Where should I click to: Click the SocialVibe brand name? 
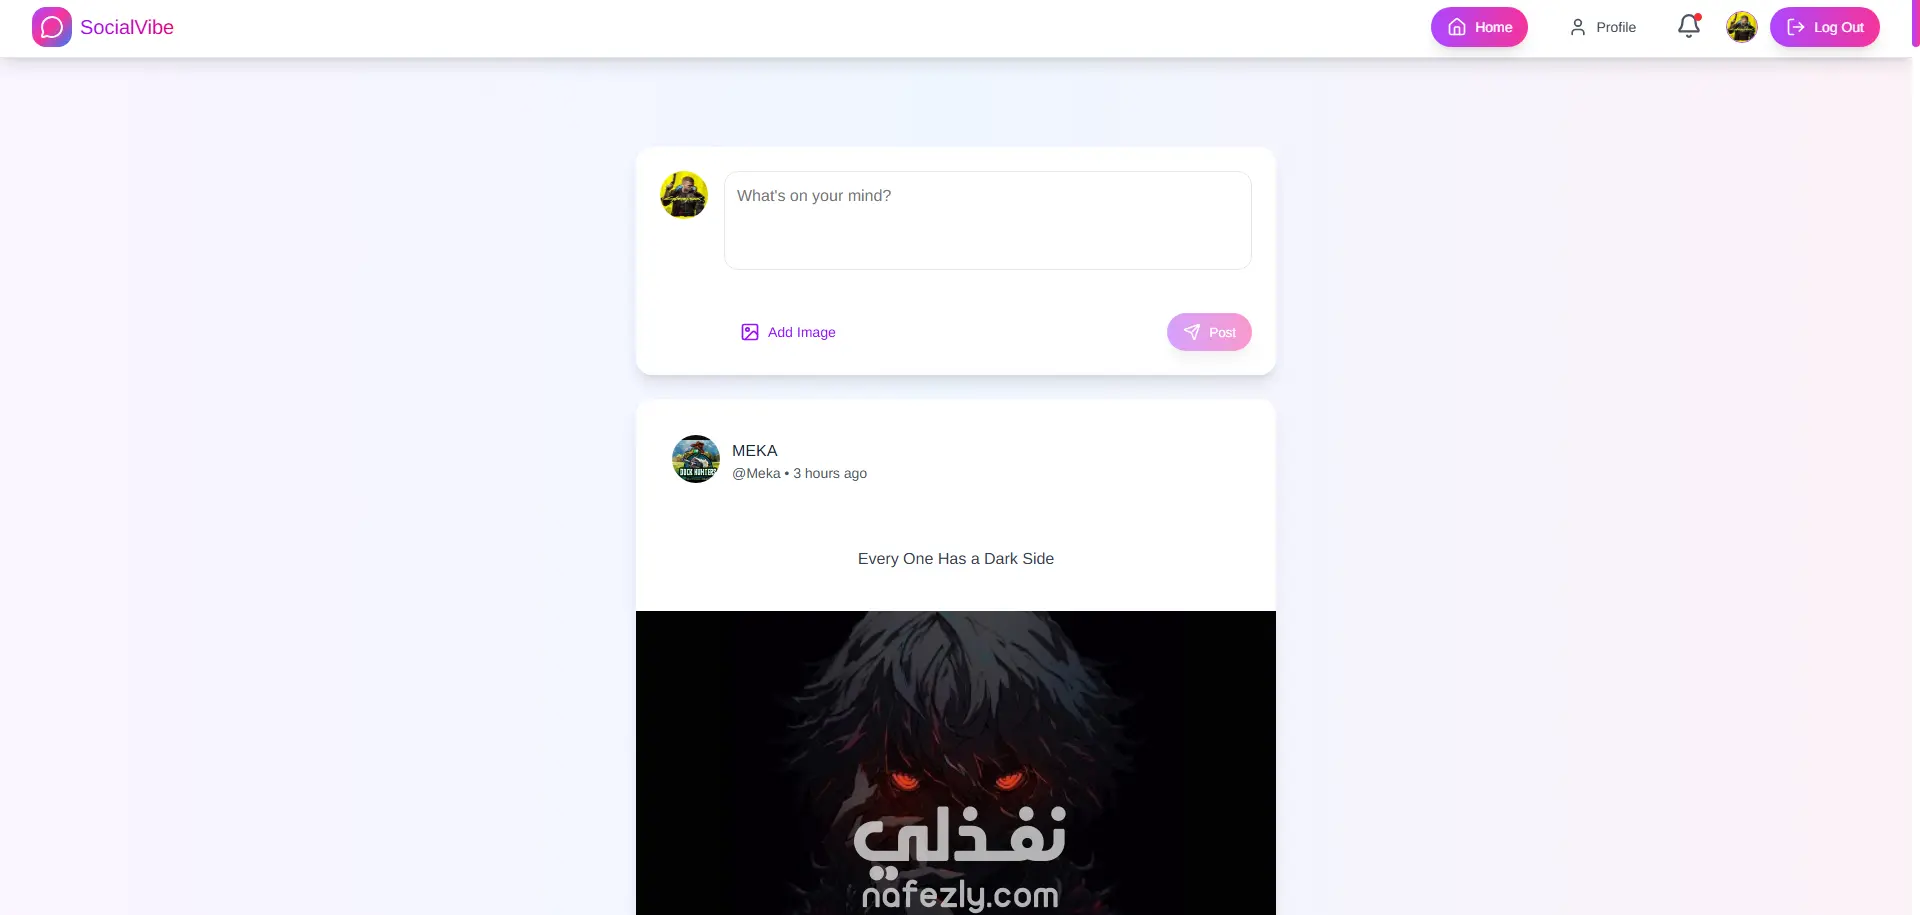coord(127,27)
